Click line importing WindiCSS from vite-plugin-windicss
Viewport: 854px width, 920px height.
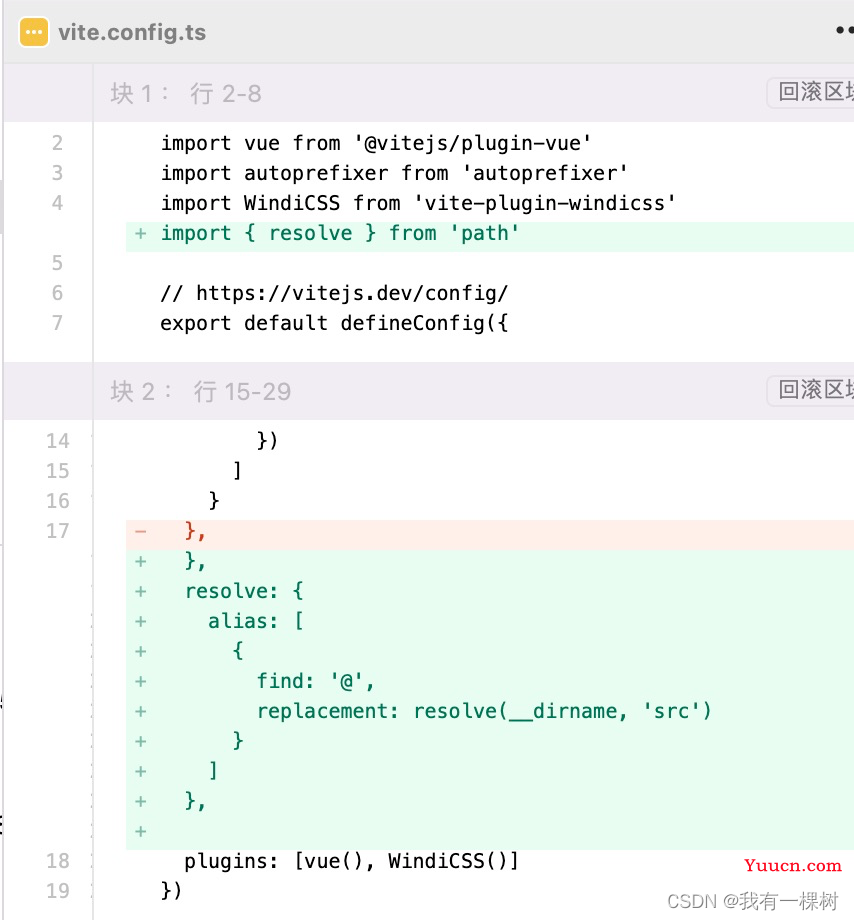point(418,203)
